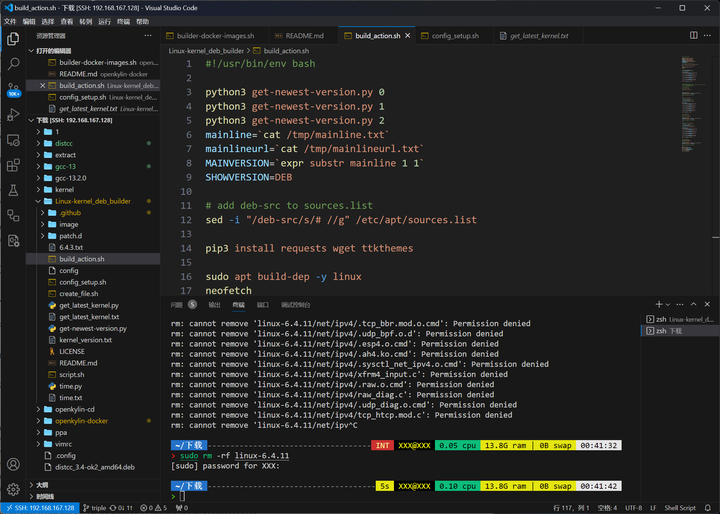The width and height of the screenshot is (720, 514).
Task: Maximize the terminal panel with up chevron
Action: tap(691, 304)
